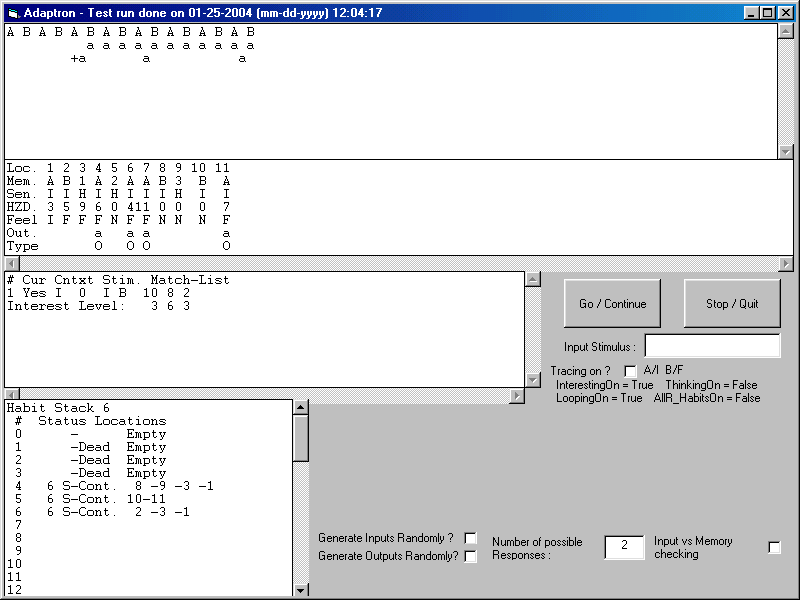Click the 'A/I B/F' tracing label
This screenshot has height=600, width=800.
(663, 370)
